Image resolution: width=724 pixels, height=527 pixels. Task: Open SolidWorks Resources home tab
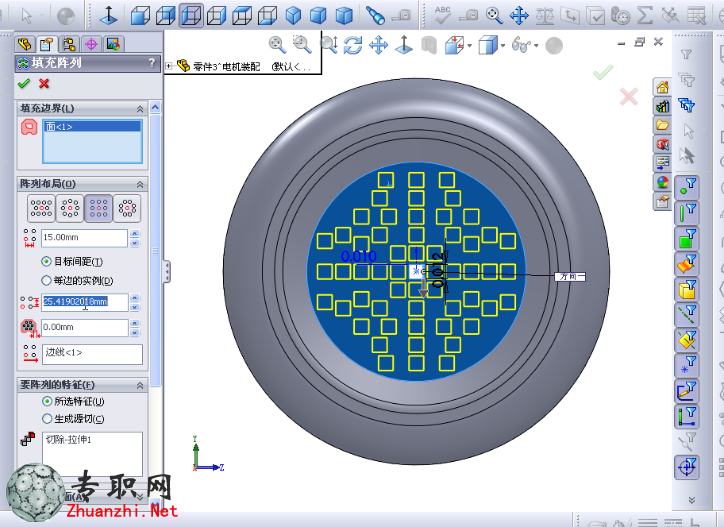pyautogui.click(x=663, y=87)
